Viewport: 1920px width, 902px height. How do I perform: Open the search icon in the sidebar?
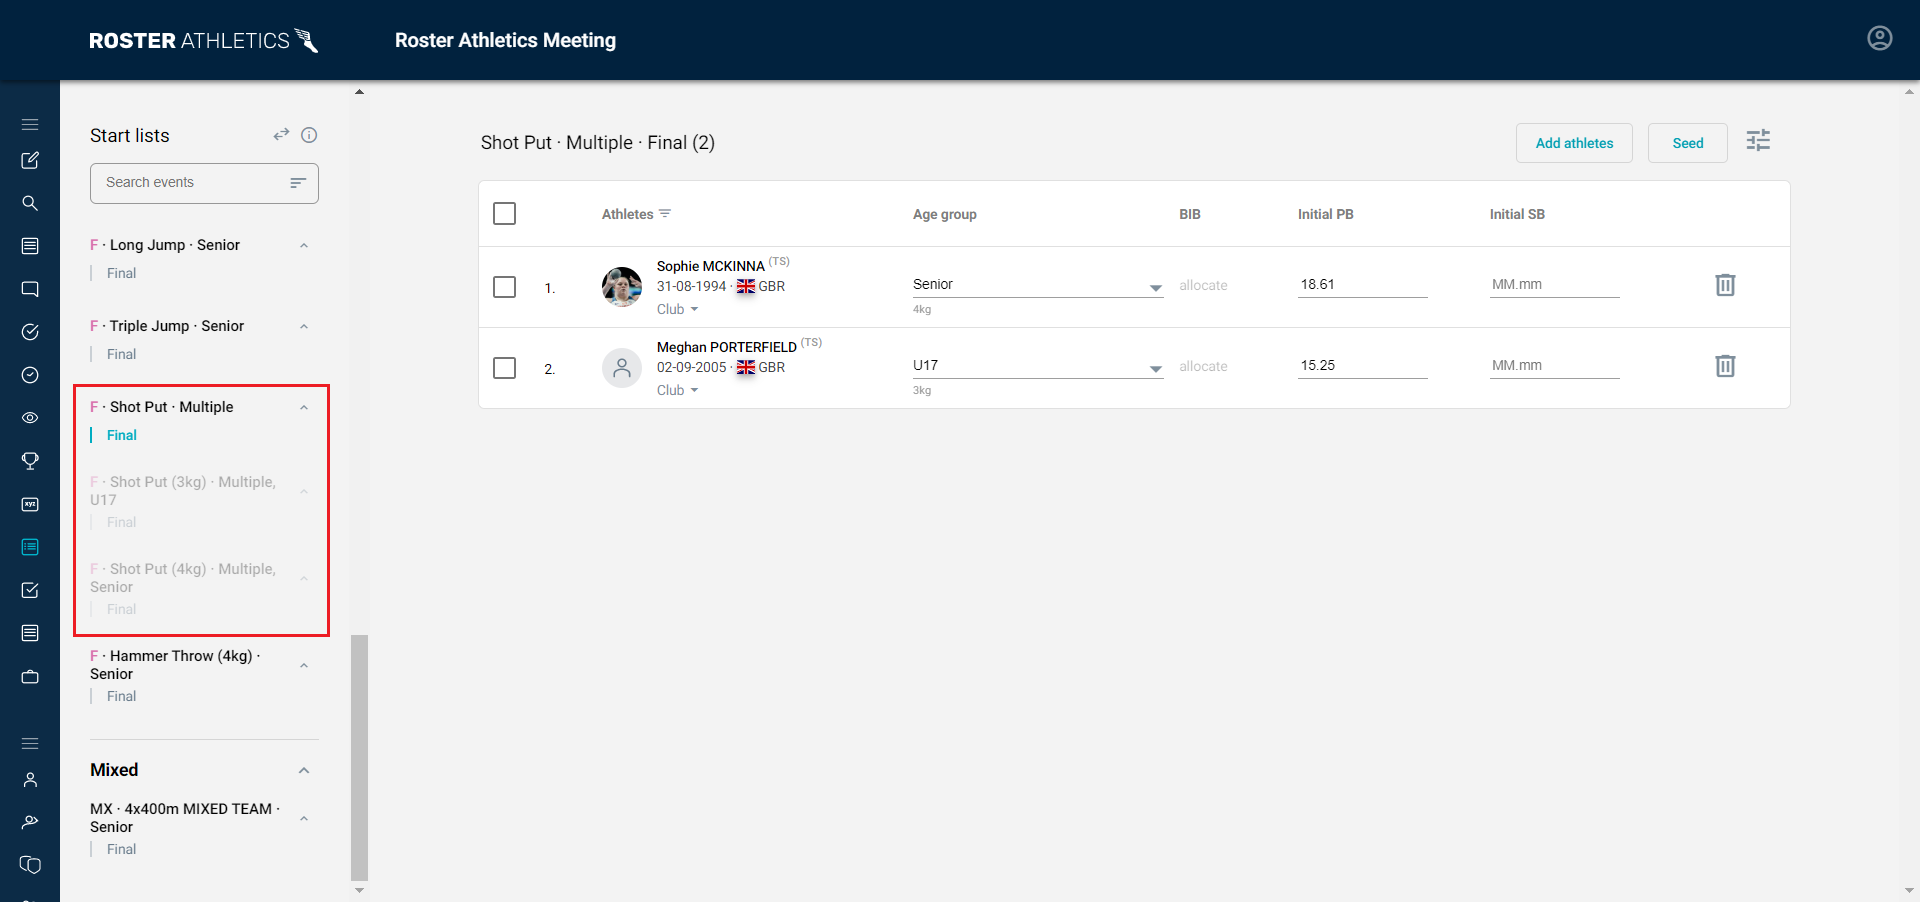pos(30,203)
